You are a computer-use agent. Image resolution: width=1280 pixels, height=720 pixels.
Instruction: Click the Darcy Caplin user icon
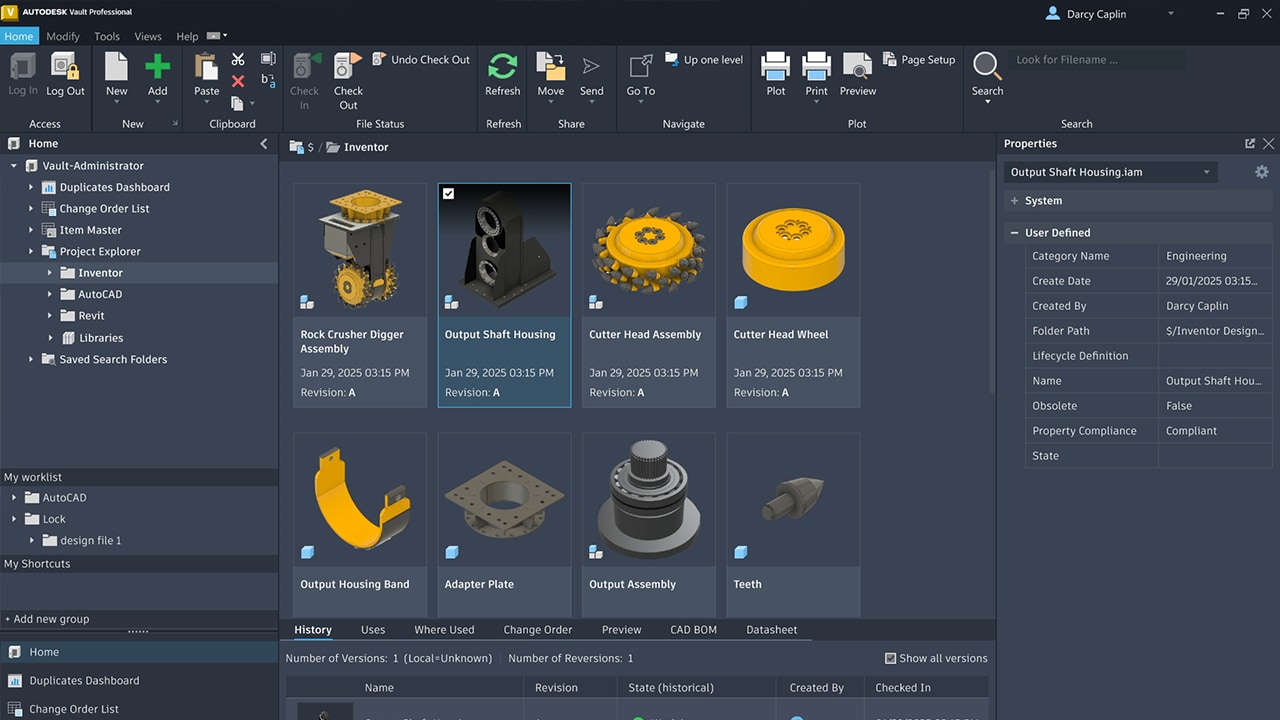tap(1053, 14)
